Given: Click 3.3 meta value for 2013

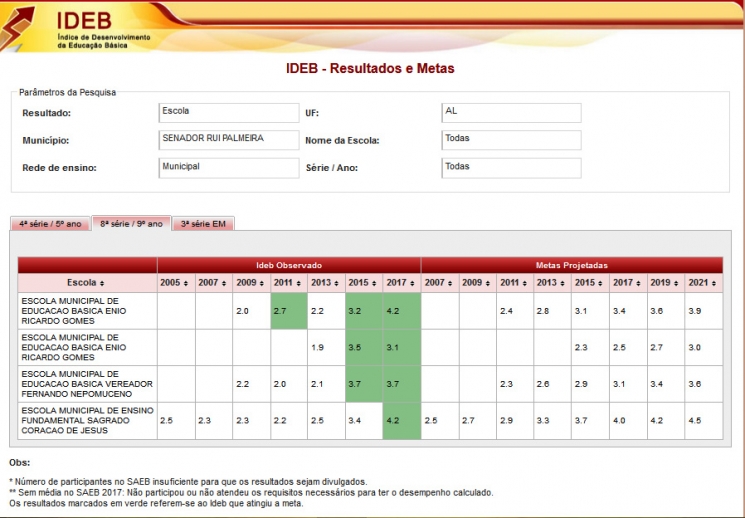Looking at the screenshot, I should click(x=543, y=421).
